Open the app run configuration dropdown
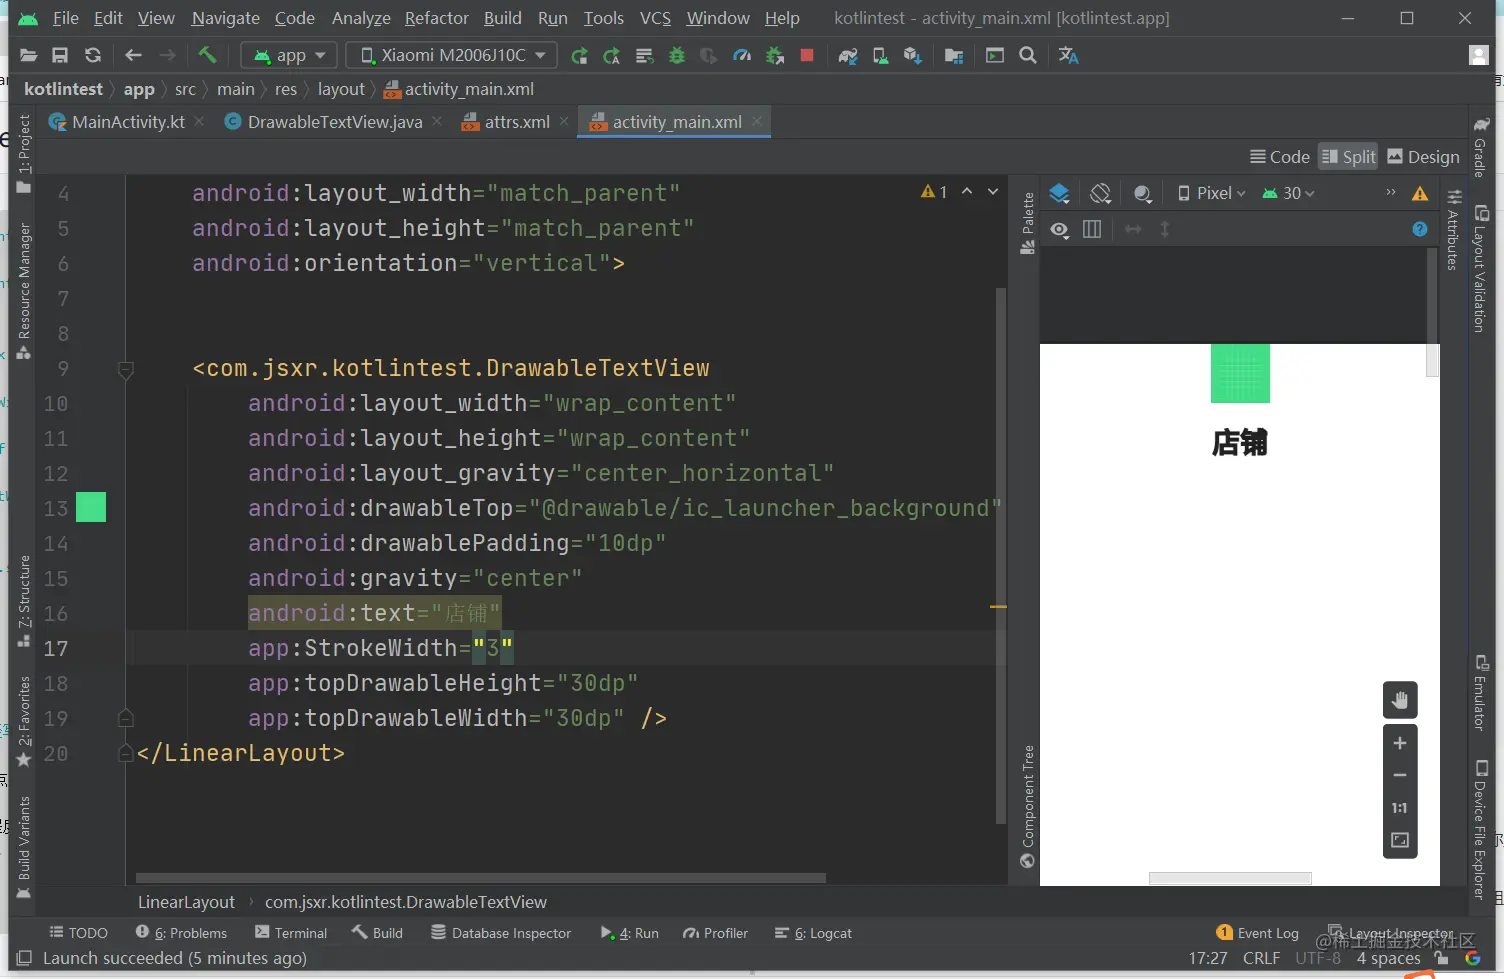 click(290, 55)
